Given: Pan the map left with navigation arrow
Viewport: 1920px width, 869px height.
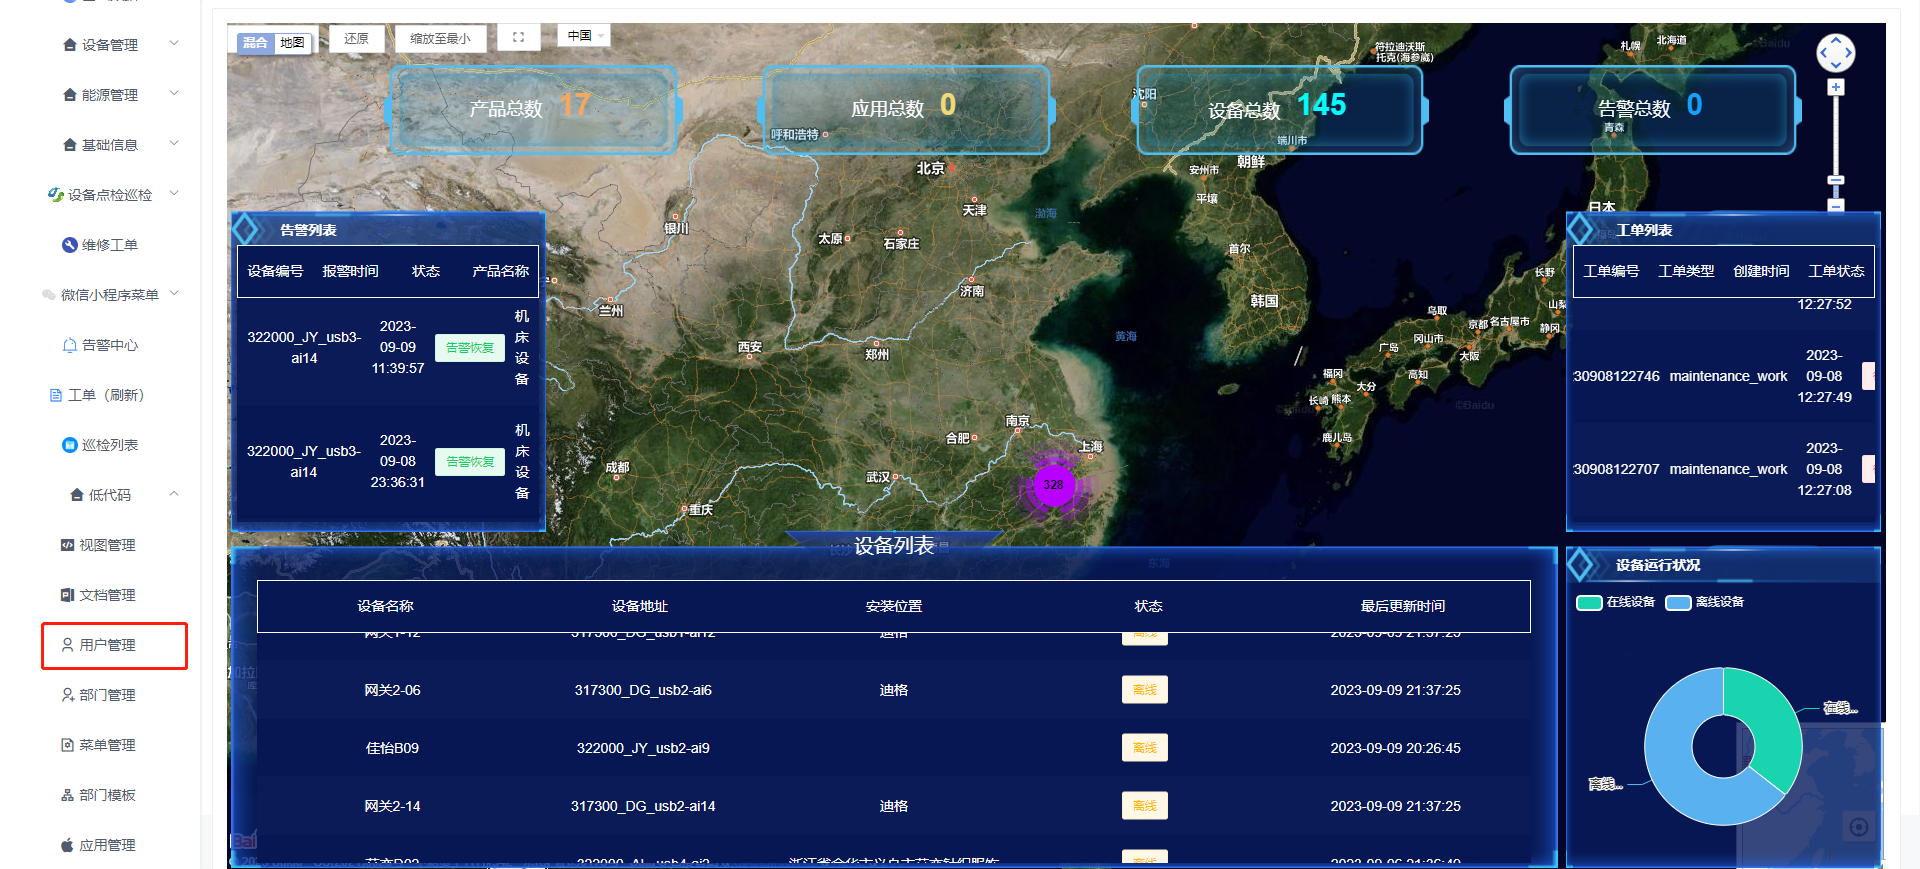Looking at the screenshot, I should tap(1824, 52).
